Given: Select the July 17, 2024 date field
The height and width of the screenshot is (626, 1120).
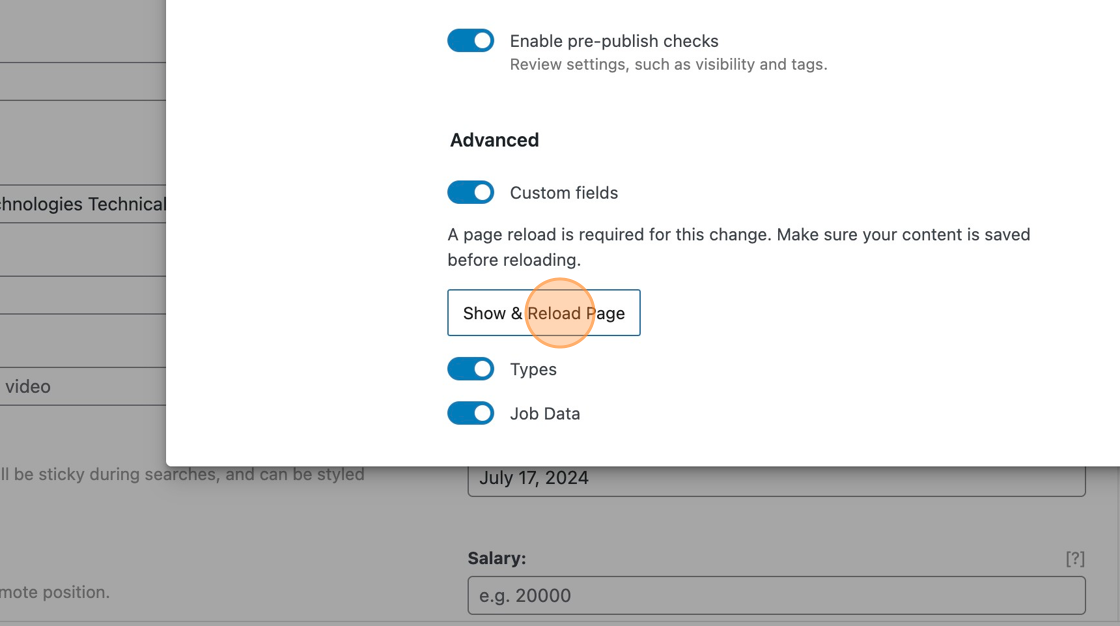Looking at the screenshot, I should 776,478.
